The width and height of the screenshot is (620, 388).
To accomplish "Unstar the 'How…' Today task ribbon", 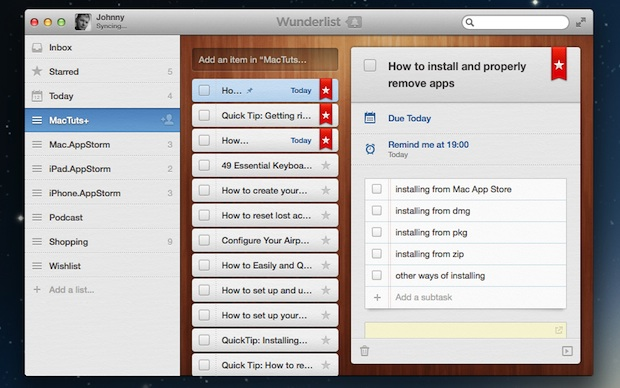I will (x=326, y=140).
